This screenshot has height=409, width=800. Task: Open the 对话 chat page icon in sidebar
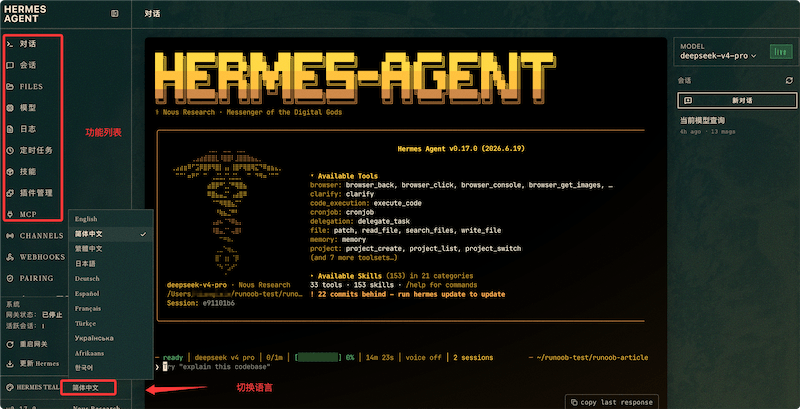coord(10,44)
